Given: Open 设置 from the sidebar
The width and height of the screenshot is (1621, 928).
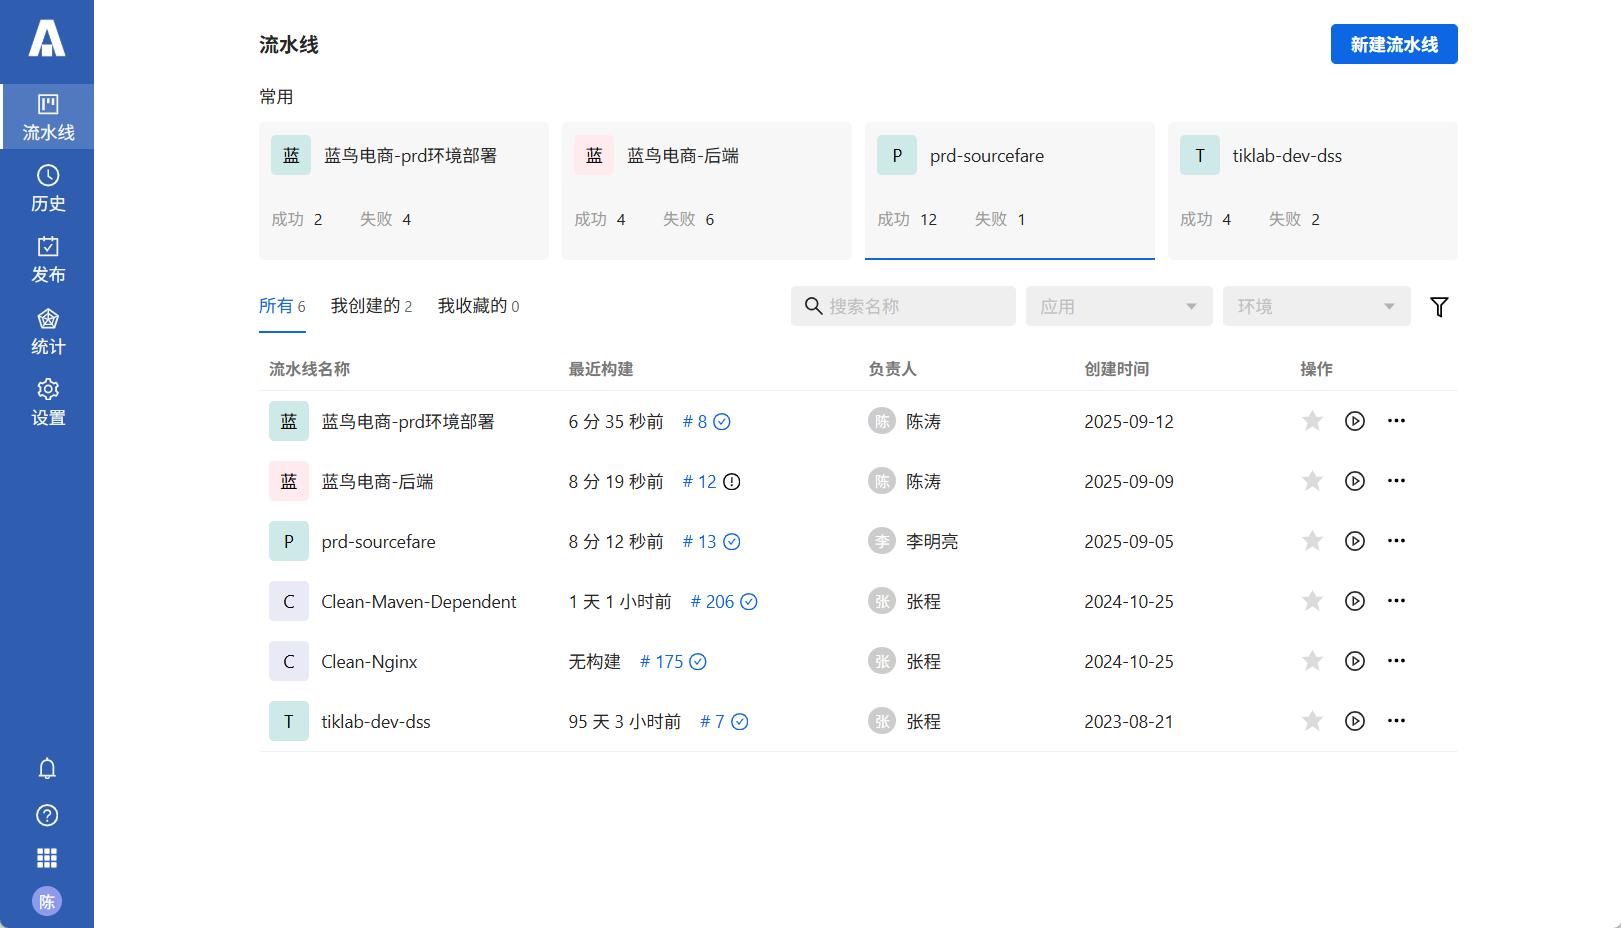Looking at the screenshot, I should click(47, 403).
